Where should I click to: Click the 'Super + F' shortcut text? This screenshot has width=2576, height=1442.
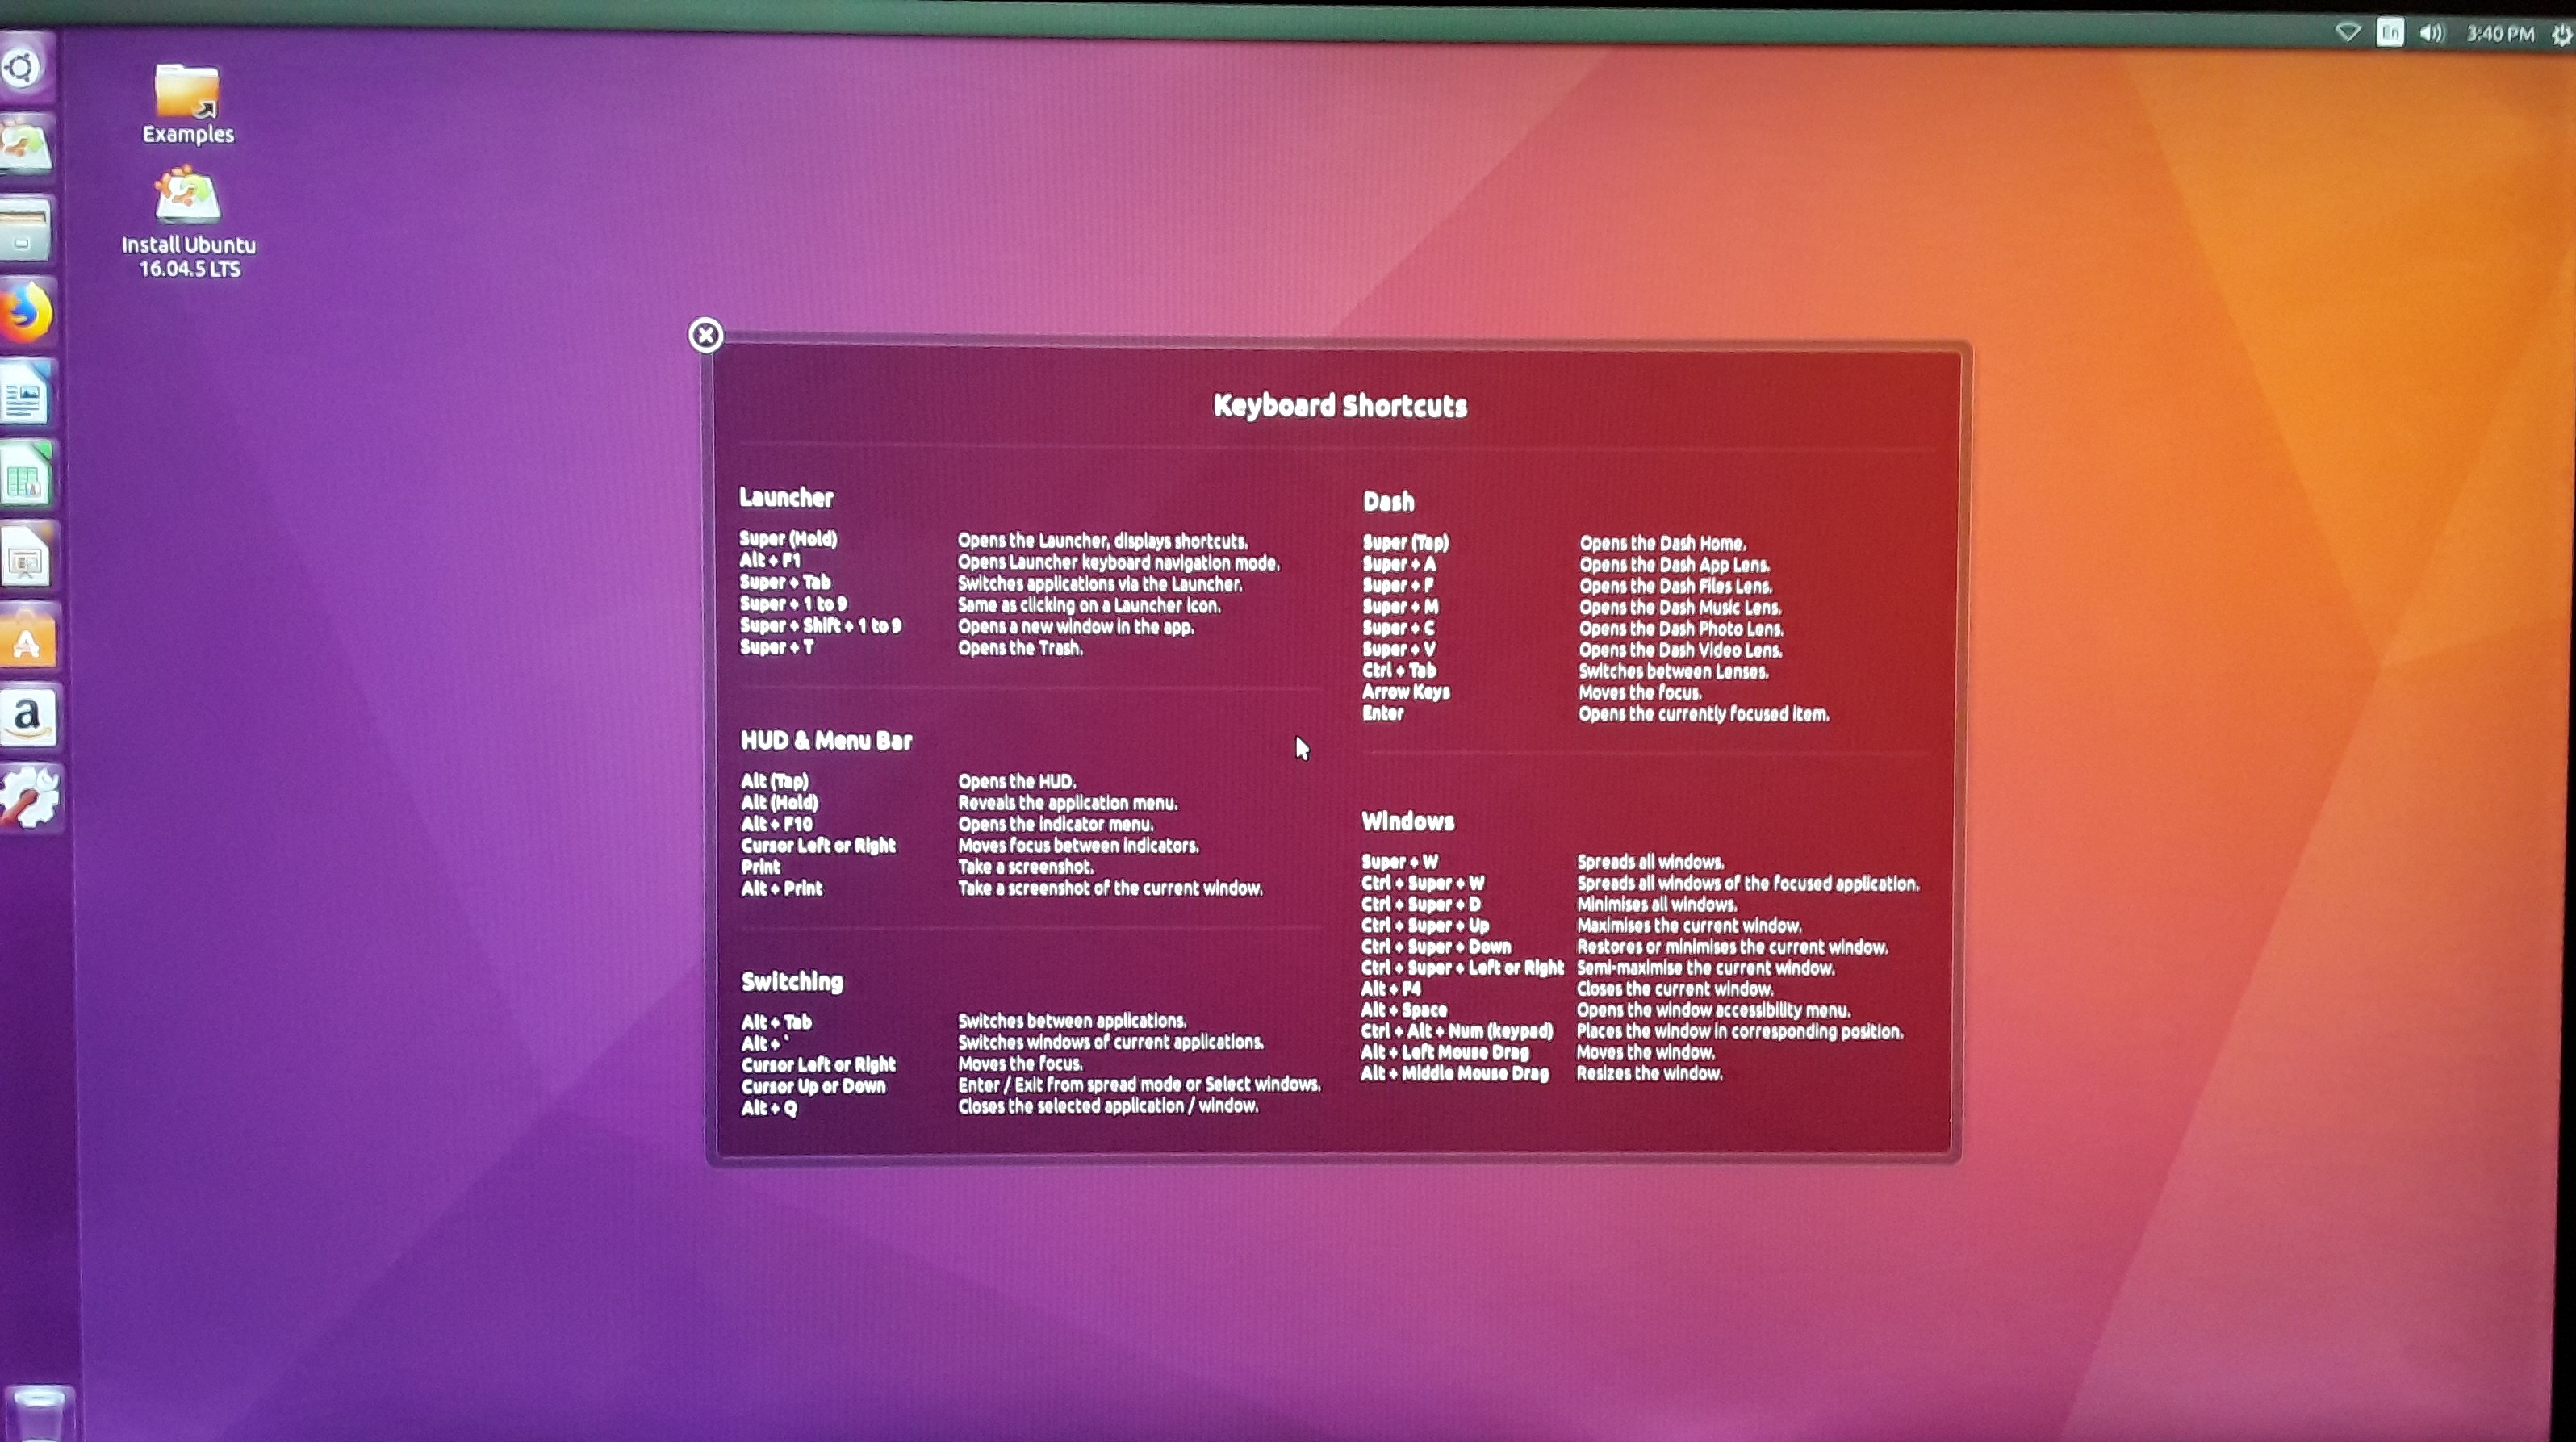tap(1398, 585)
